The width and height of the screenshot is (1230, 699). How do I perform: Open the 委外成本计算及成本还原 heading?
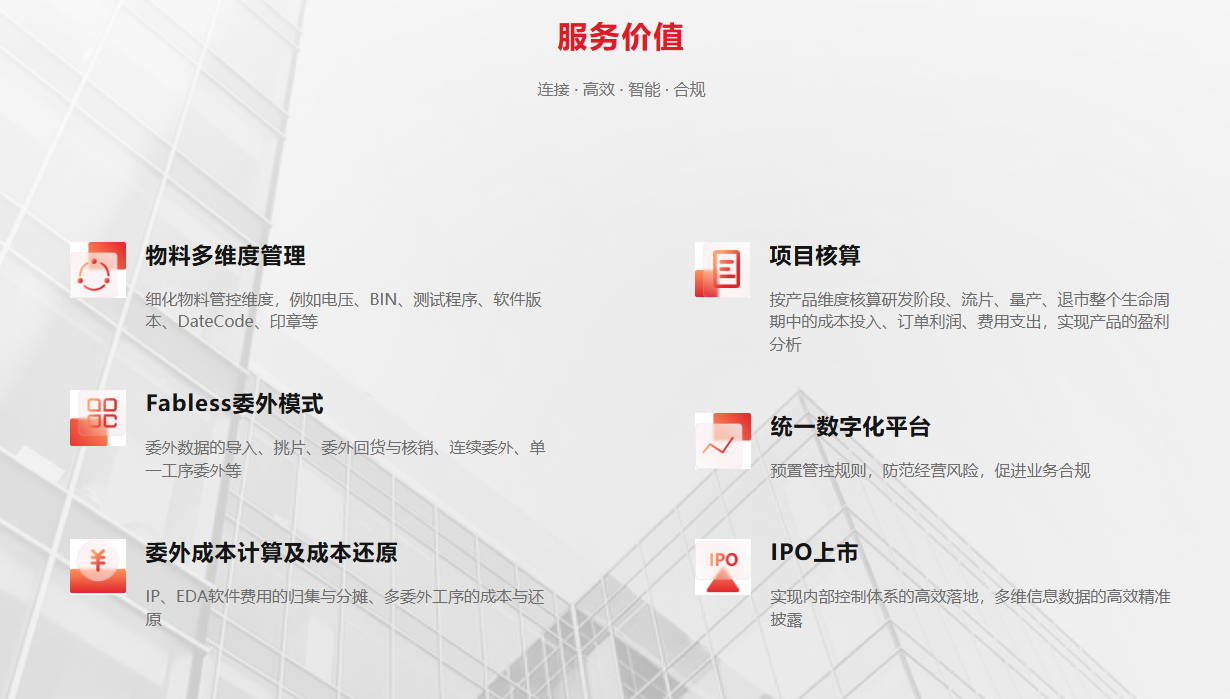[271, 553]
